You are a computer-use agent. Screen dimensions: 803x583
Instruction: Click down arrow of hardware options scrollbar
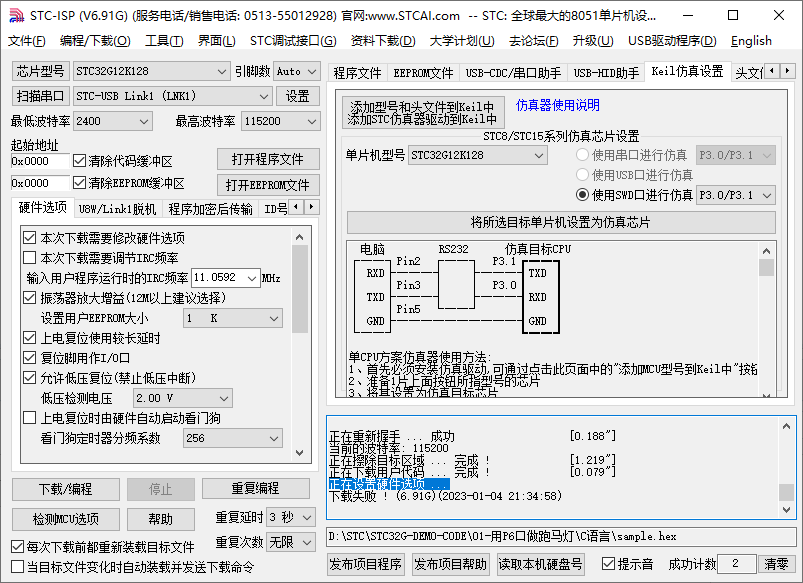(300, 453)
